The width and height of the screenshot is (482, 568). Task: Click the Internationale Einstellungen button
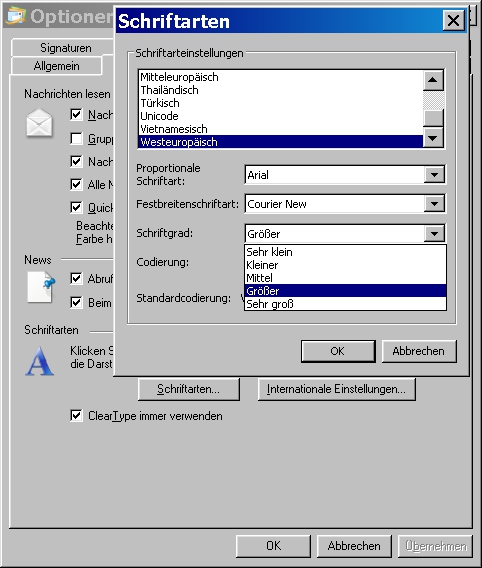[x=336, y=389]
